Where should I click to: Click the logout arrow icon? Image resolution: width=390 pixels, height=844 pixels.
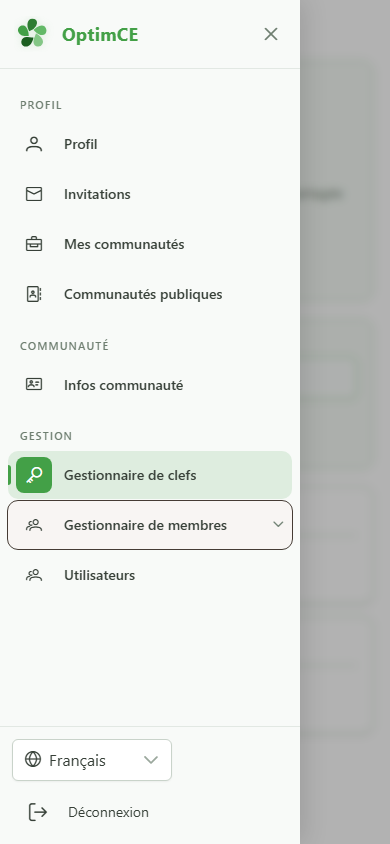(38, 812)
